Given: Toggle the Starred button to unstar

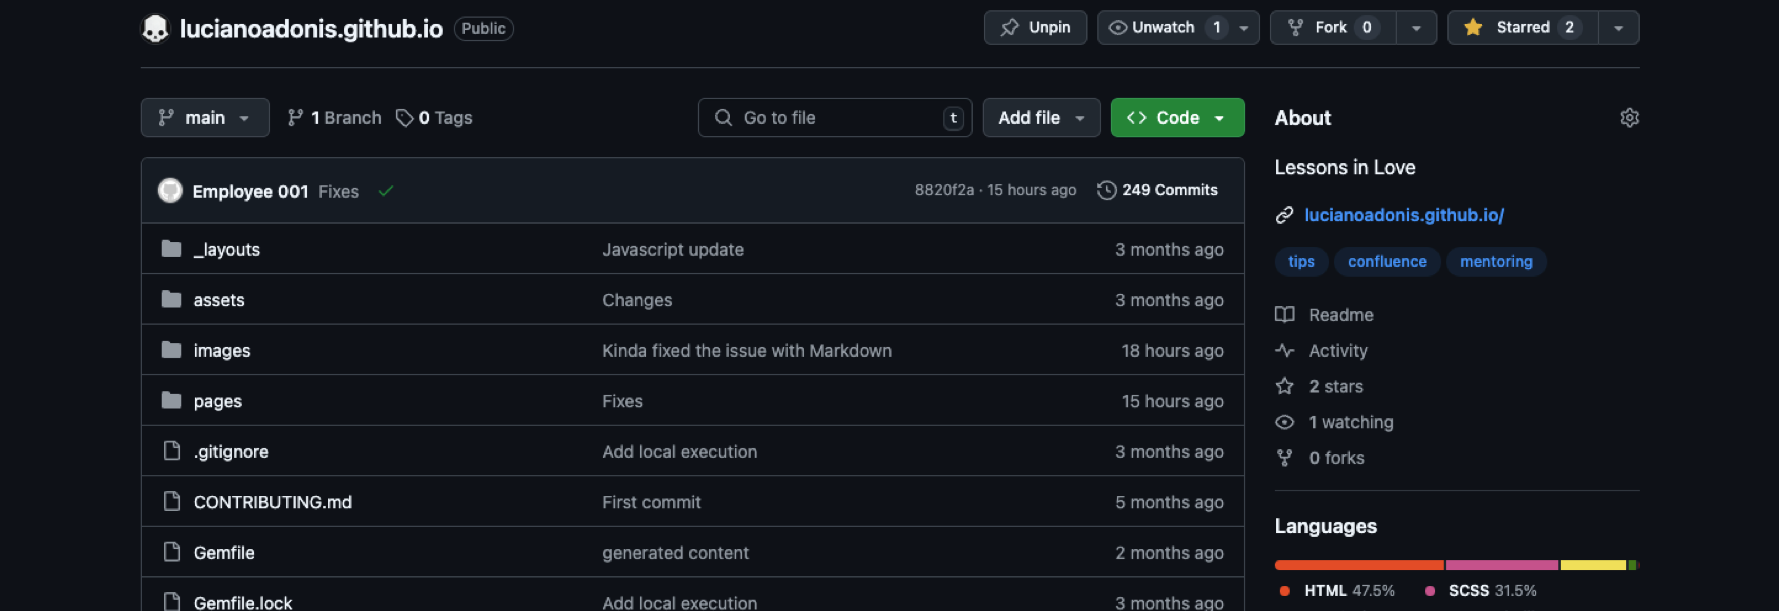Looking at the screenshot, I should (1523, 28).
